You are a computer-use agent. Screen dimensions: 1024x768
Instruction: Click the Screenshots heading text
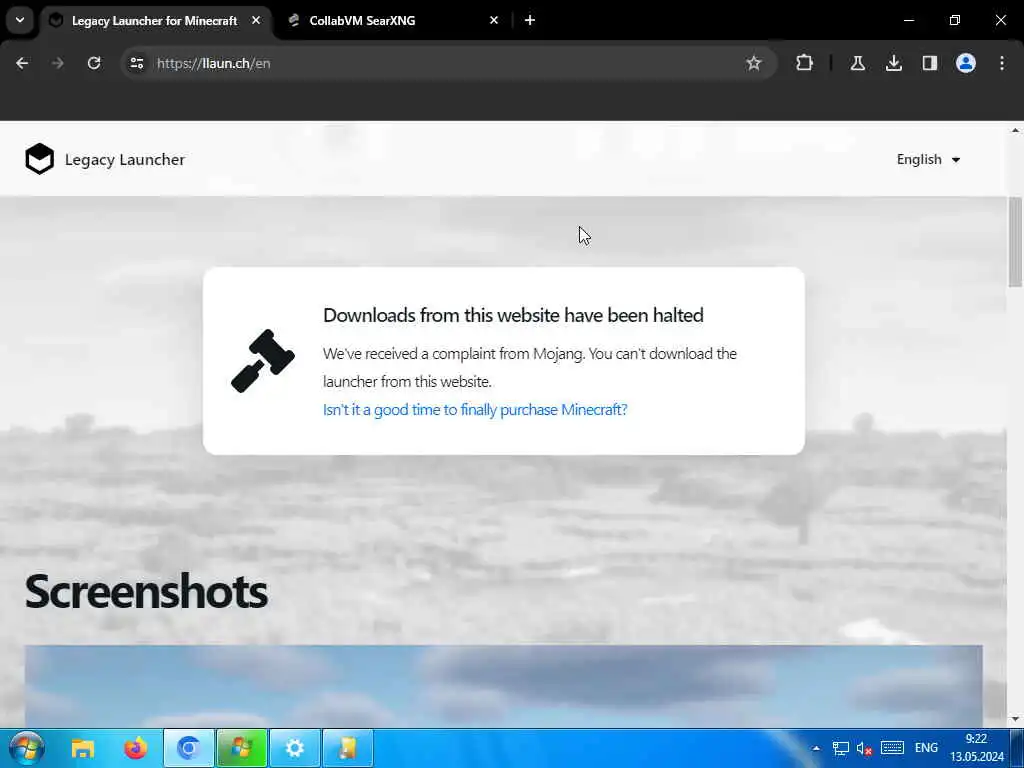[x=146, y=591]
